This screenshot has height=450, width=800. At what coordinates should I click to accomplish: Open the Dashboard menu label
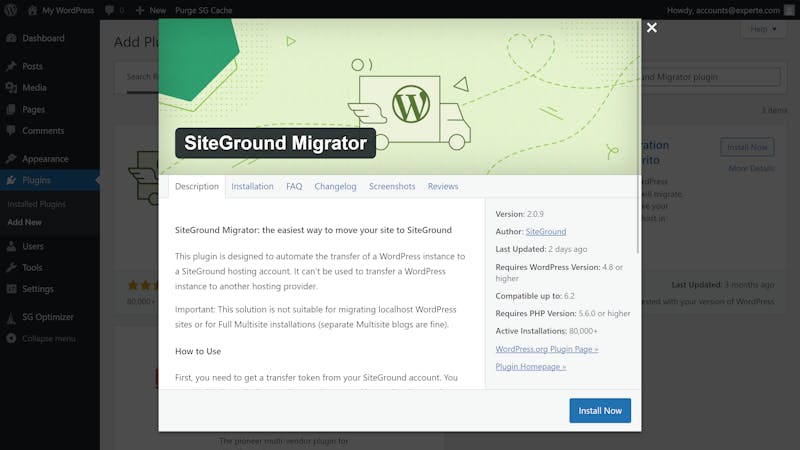coord(43,38)
